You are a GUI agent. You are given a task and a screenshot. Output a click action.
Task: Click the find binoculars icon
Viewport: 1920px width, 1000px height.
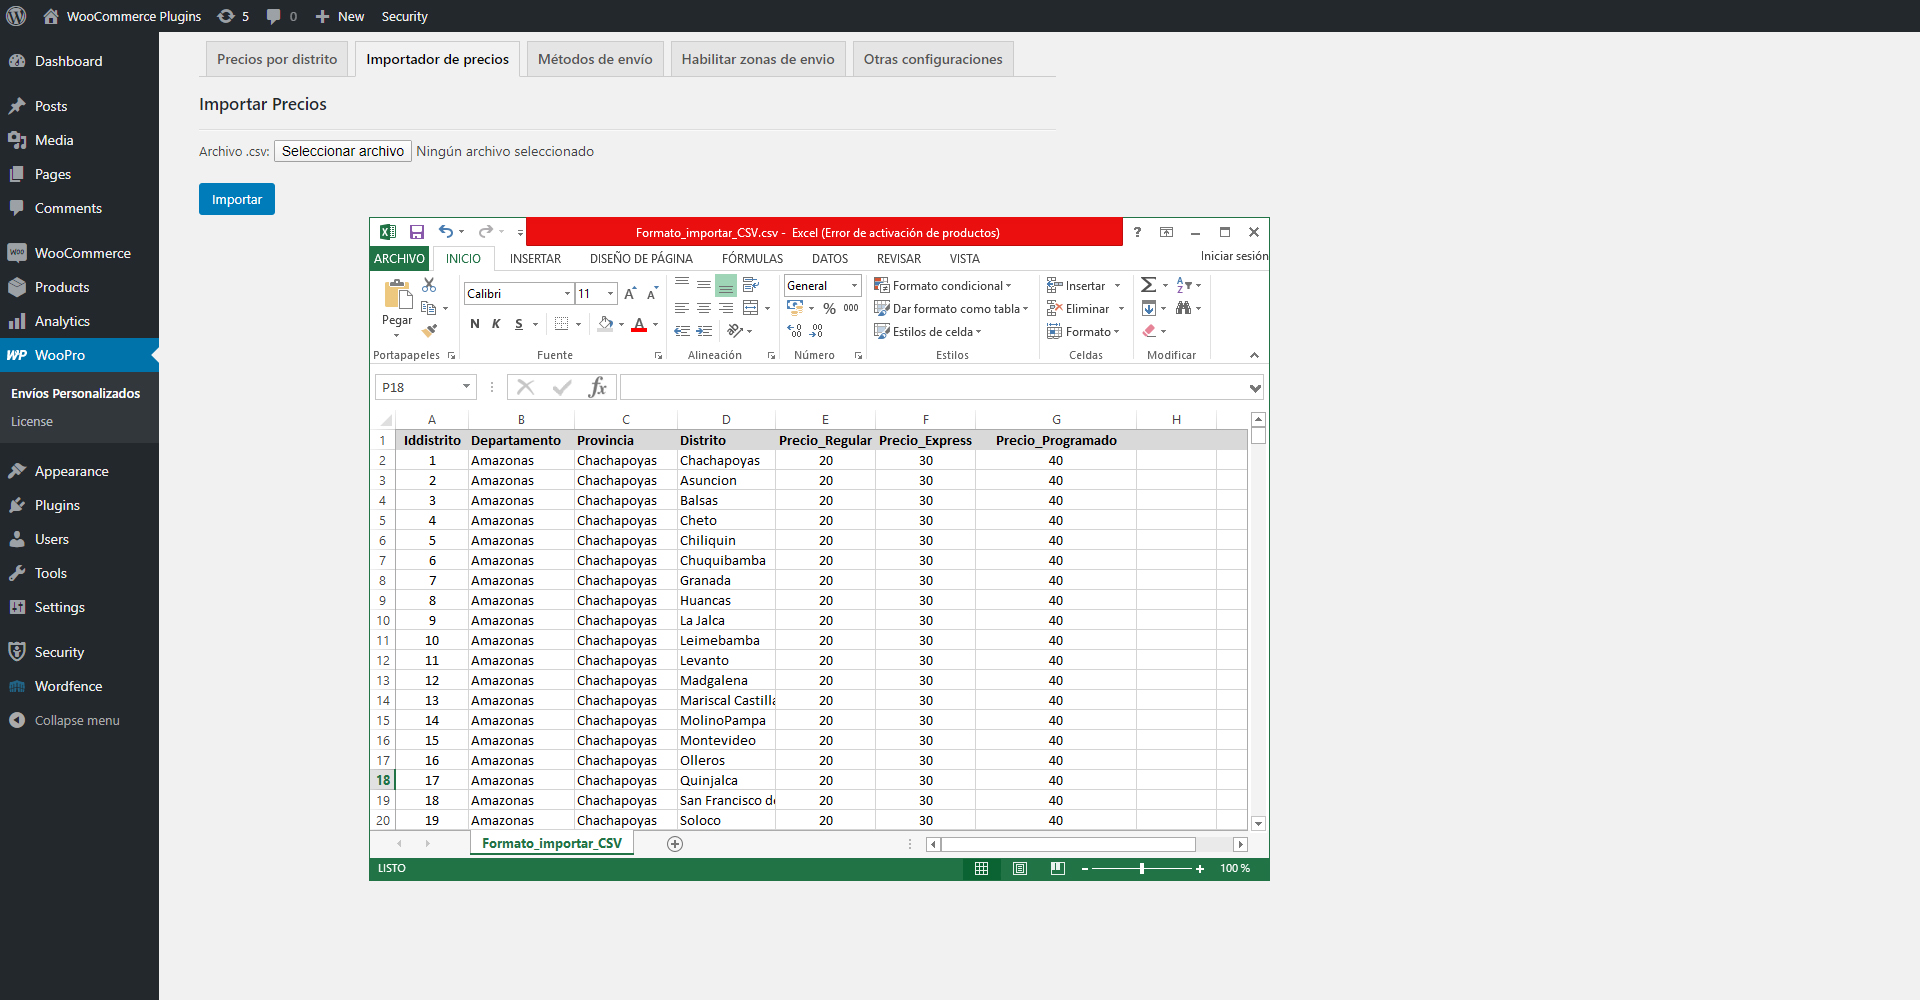click(x=1184, y=308)
